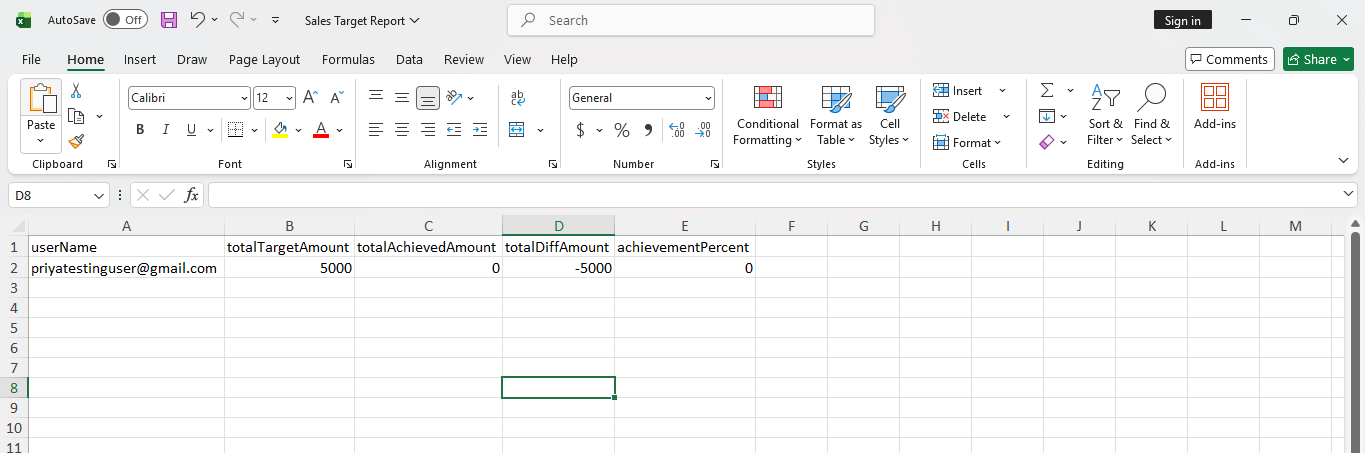The width and height of the screenshot is (1365, 453).
Task: Align text to the right
Action: point(428,130)
